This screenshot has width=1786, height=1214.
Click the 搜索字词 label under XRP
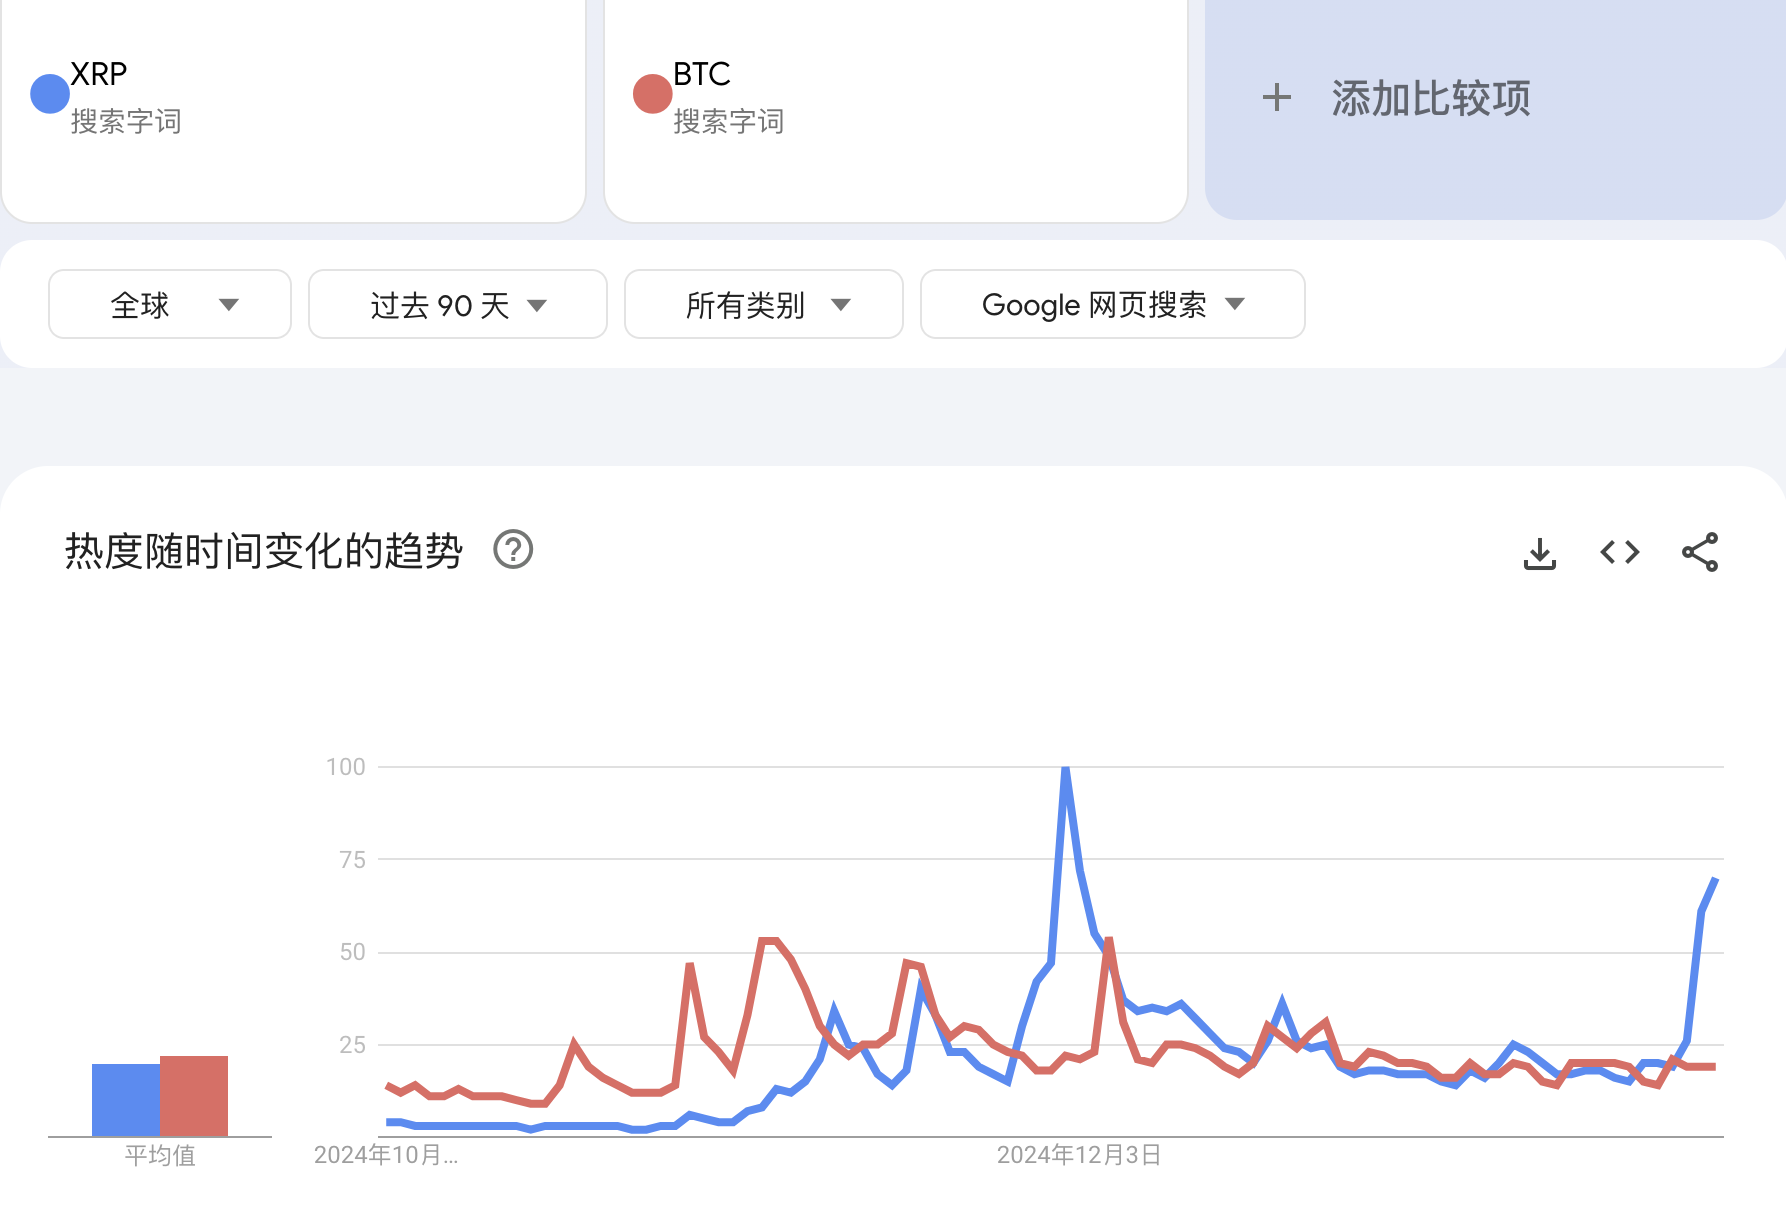tap(126, 122)
